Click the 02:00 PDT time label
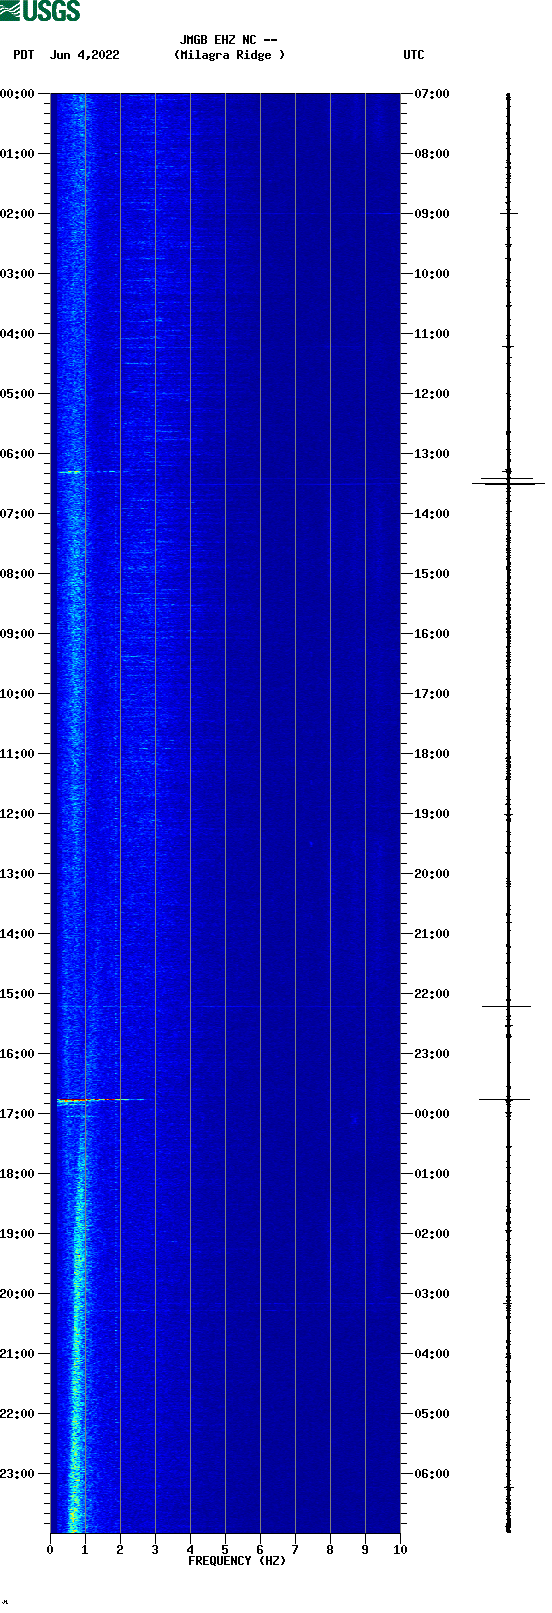 tap(18, 214)
